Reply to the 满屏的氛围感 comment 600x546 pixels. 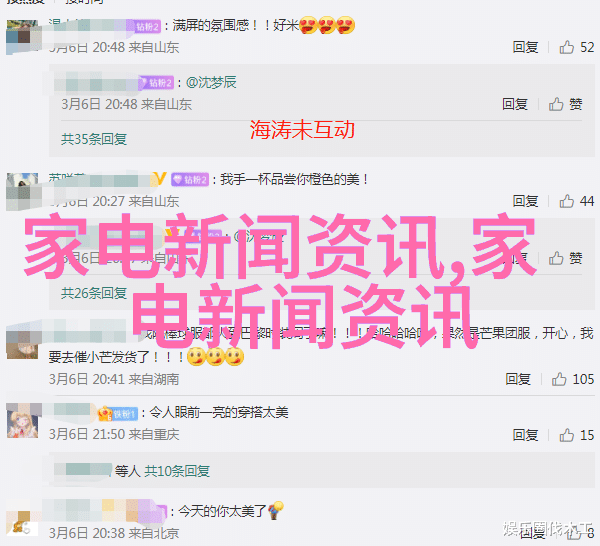(x=525, y=47)
